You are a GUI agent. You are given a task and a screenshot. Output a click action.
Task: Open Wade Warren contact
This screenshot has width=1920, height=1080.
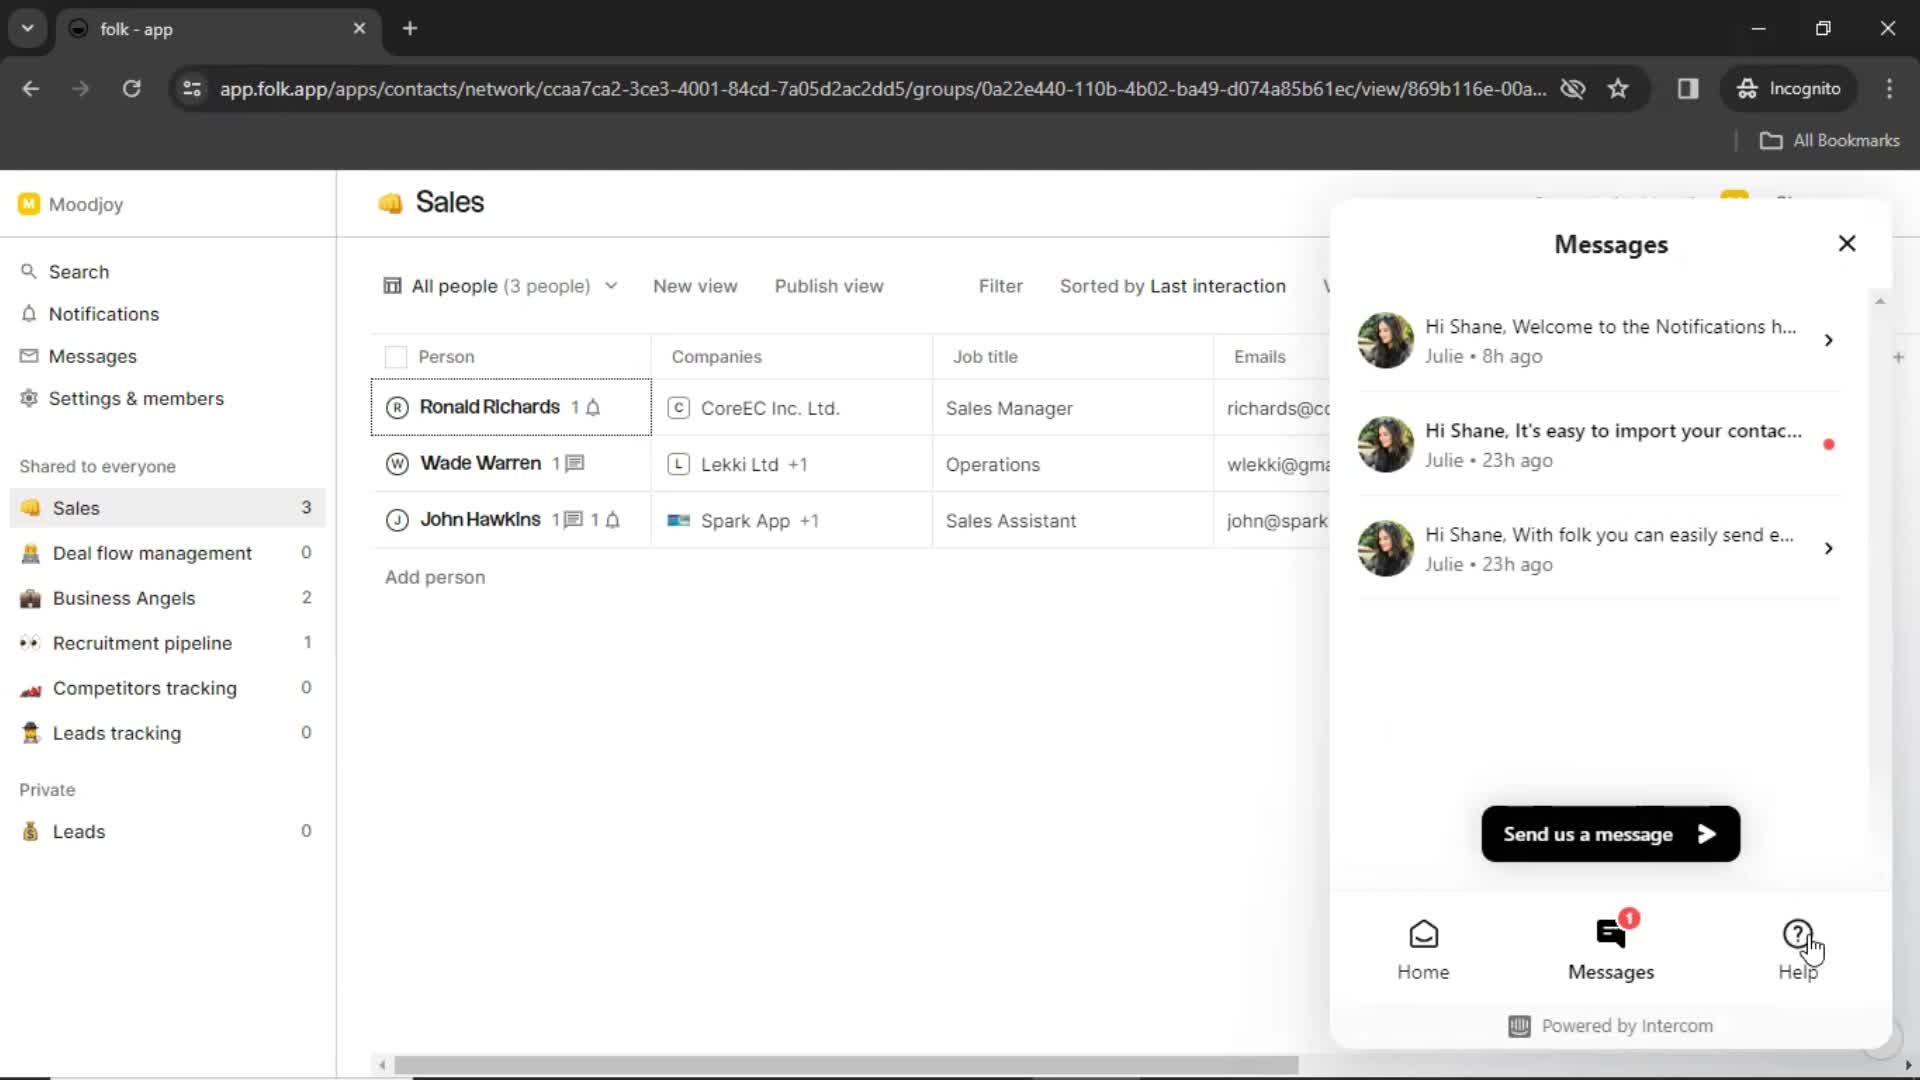(480, 463)
